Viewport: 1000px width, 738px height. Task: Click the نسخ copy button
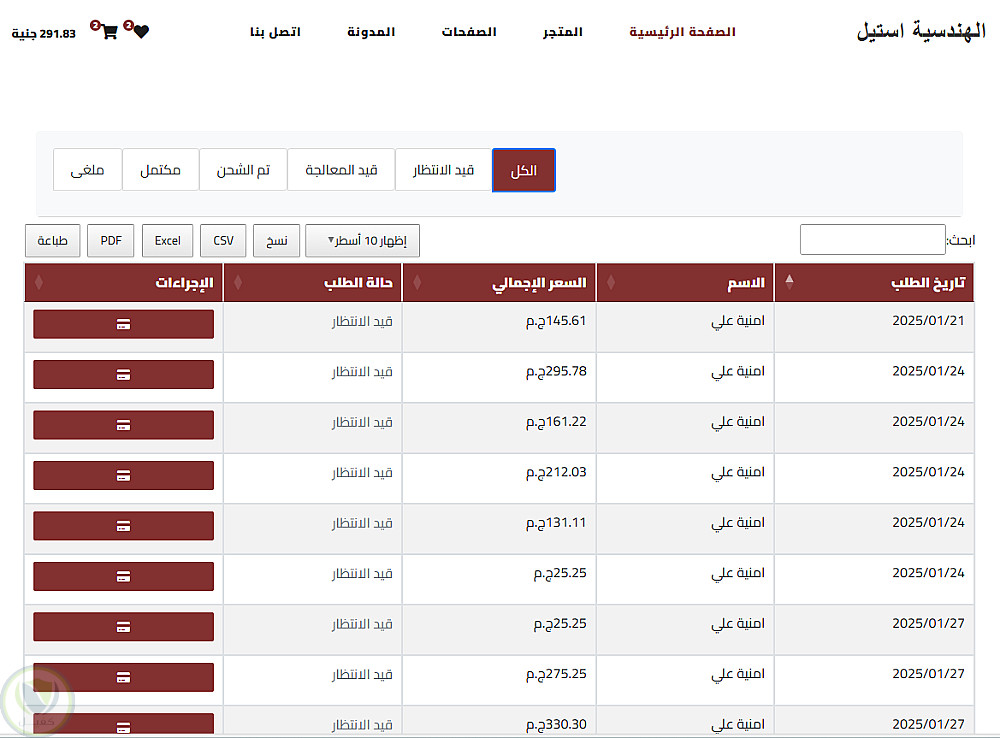pyautogui.click(x=276, y=240)
